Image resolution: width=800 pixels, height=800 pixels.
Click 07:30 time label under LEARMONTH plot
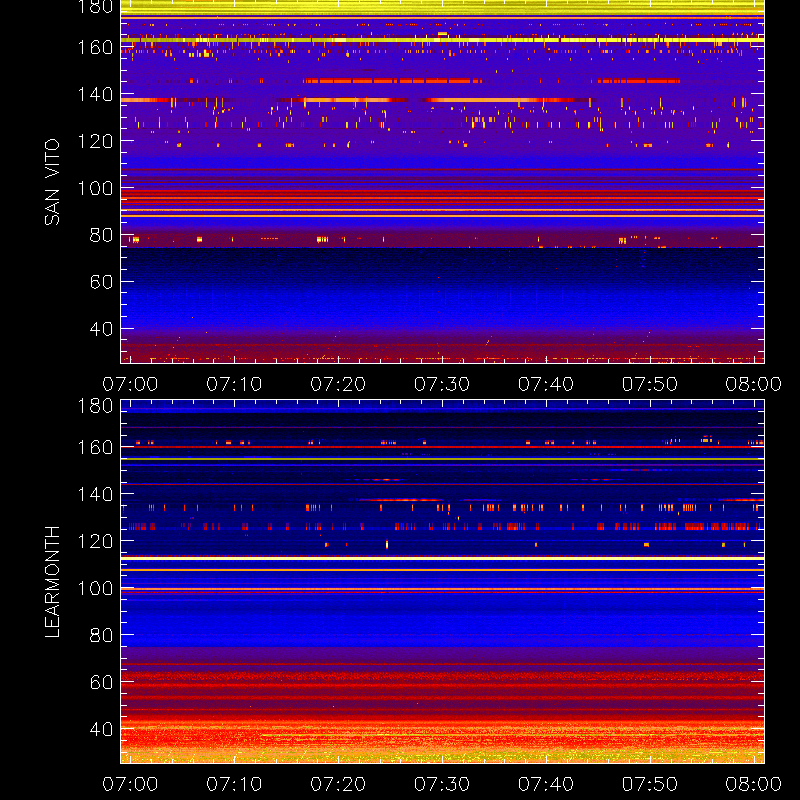coord(442,784)
